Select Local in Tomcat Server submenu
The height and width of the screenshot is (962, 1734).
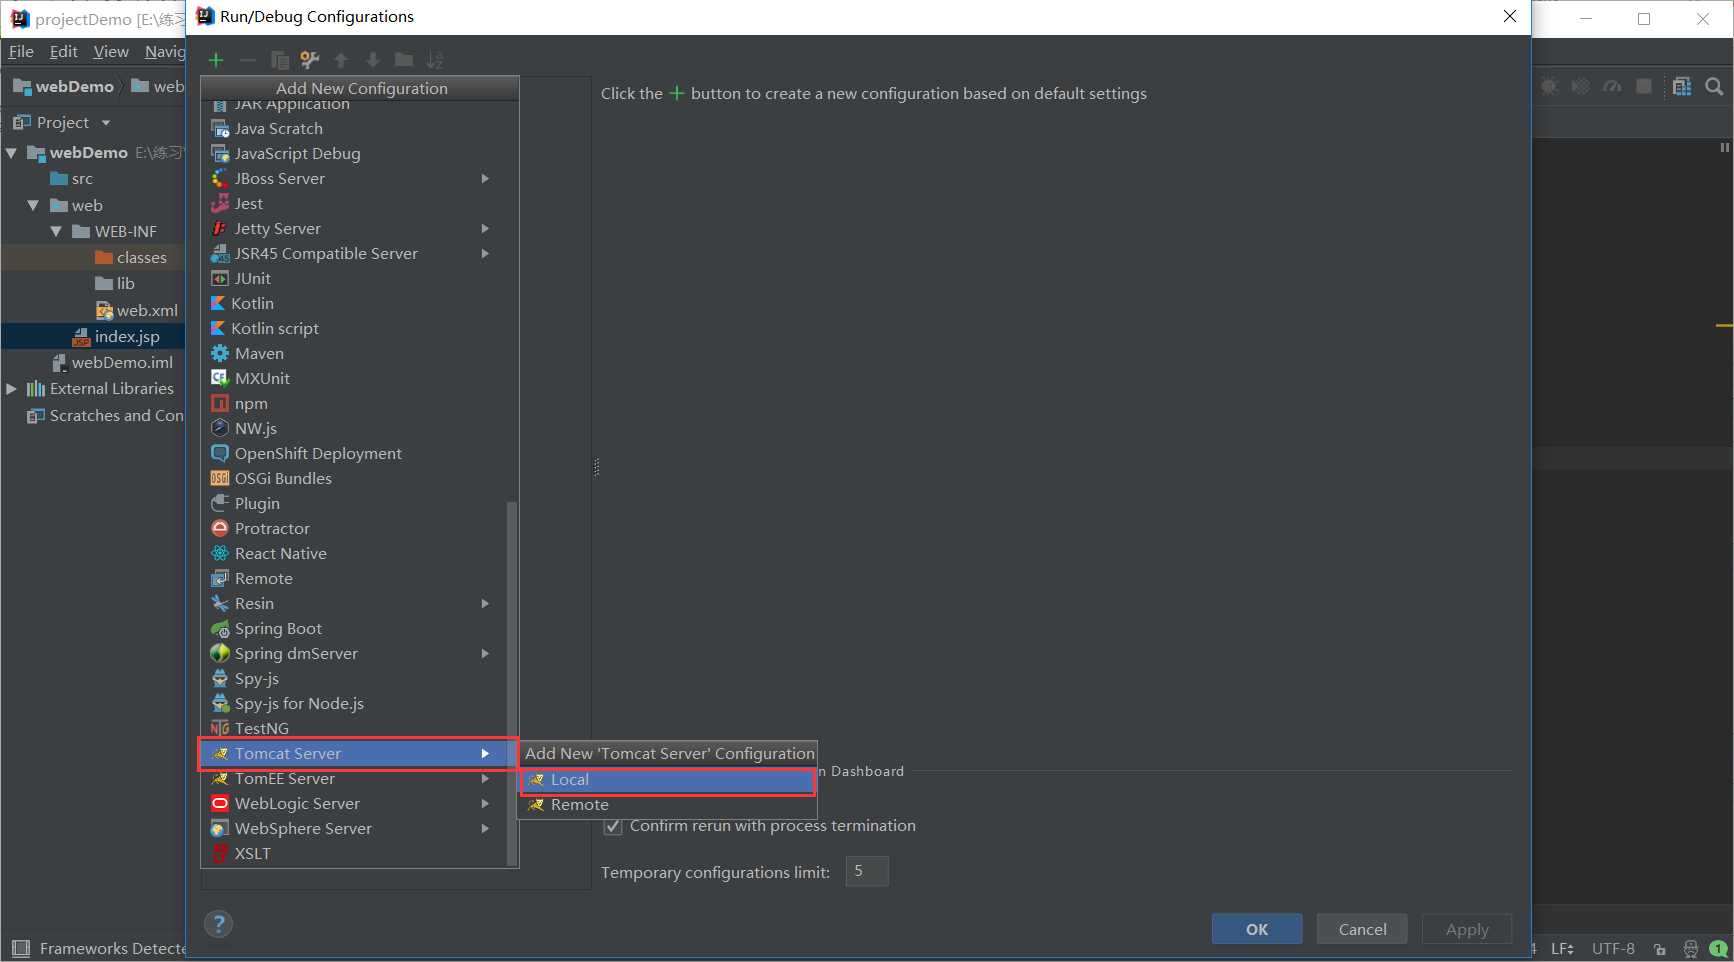coord(667,780)
